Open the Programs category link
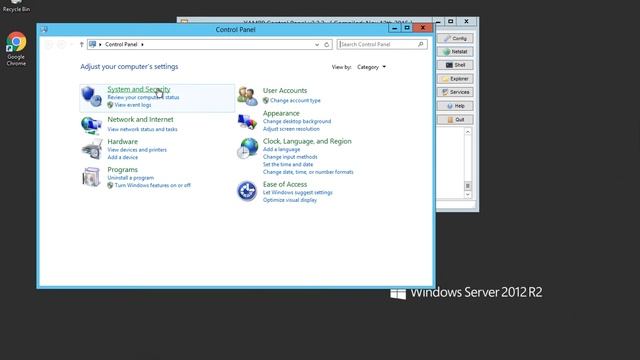 (x=122, y=169)
